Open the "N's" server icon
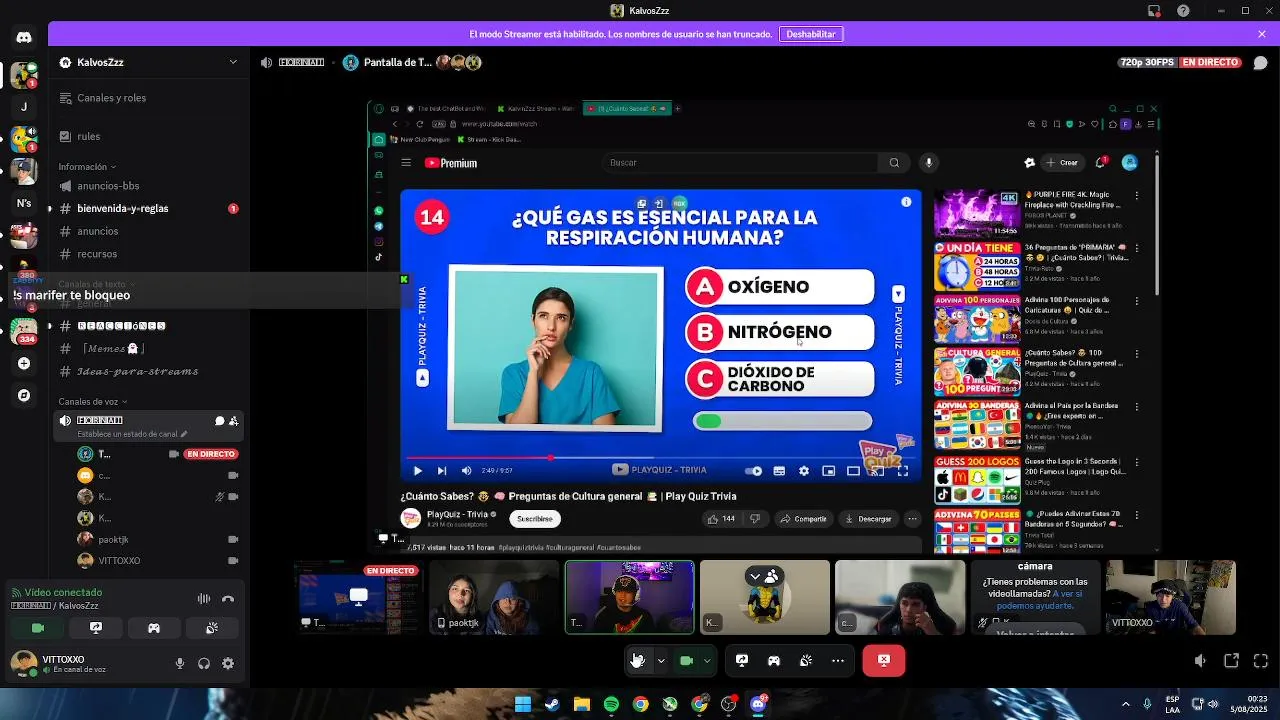The width and height of the screenshot is (1280, 720). click(x=24, y=203)
